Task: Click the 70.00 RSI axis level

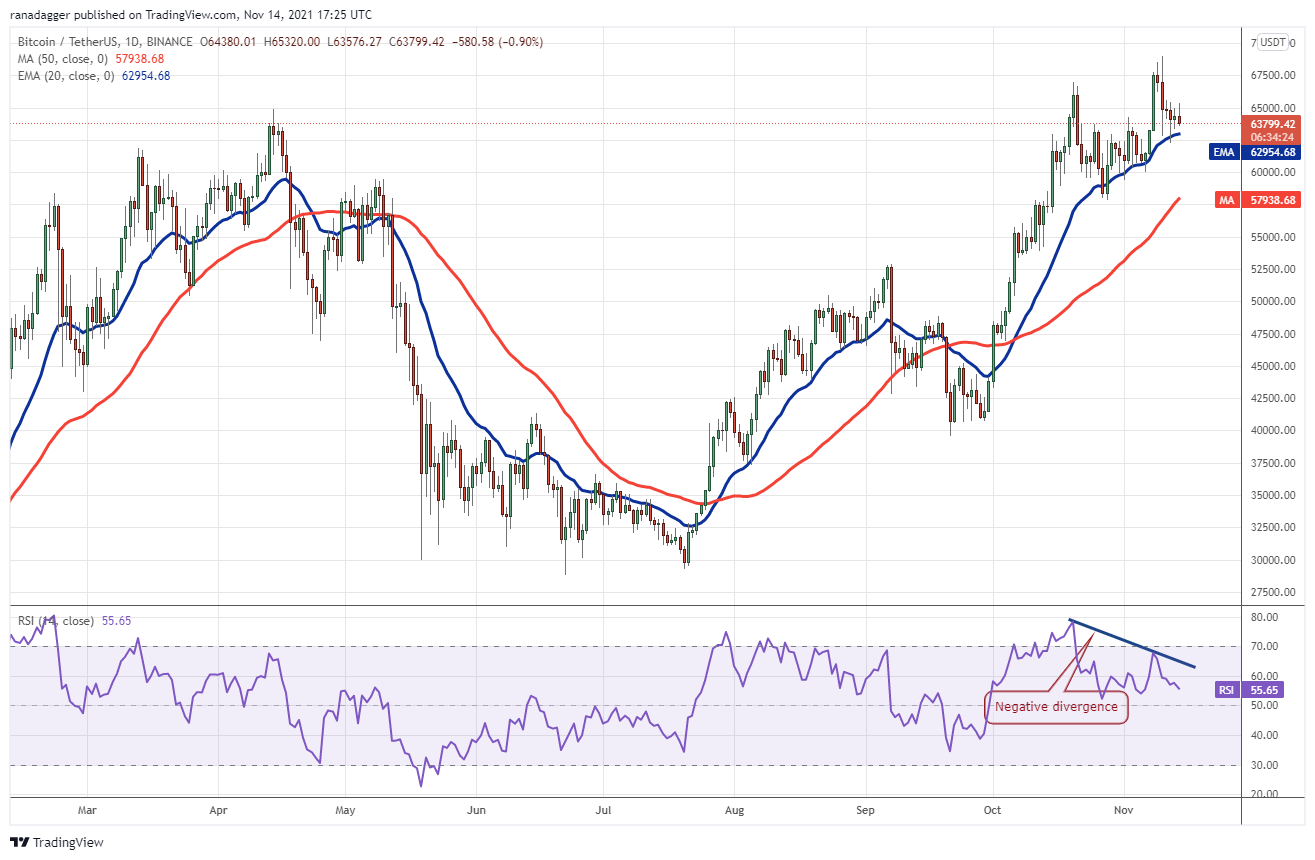Action: 1263,647
